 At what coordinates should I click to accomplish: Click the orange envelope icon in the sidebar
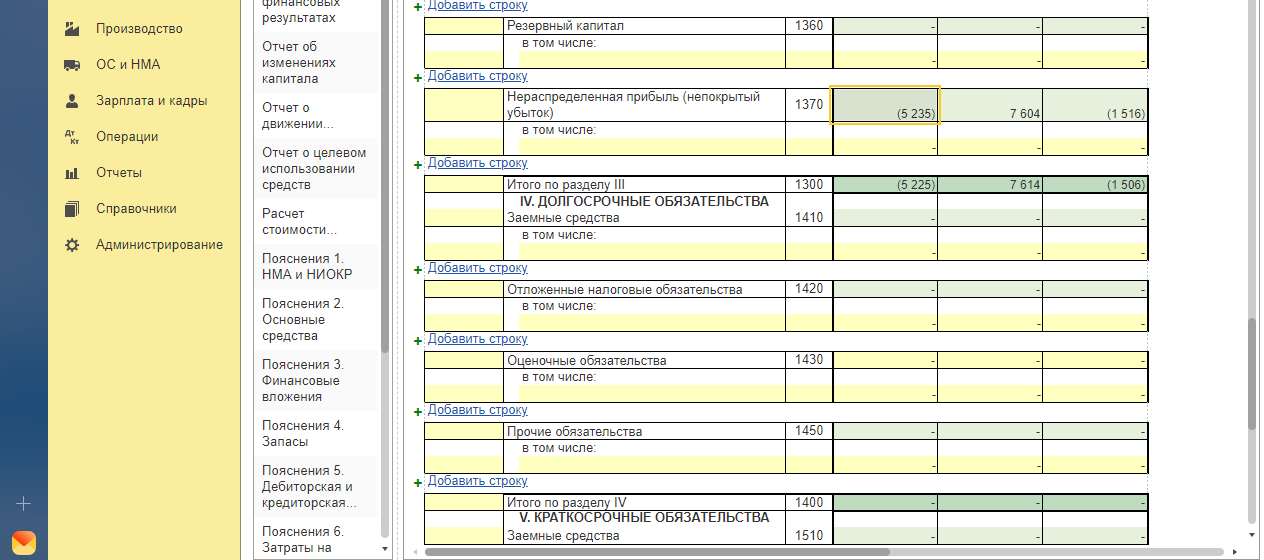pos(24,543)
